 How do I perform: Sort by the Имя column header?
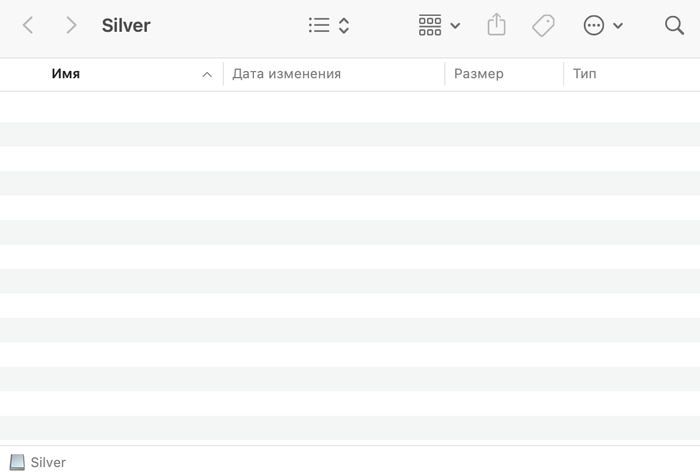[66, 74]
